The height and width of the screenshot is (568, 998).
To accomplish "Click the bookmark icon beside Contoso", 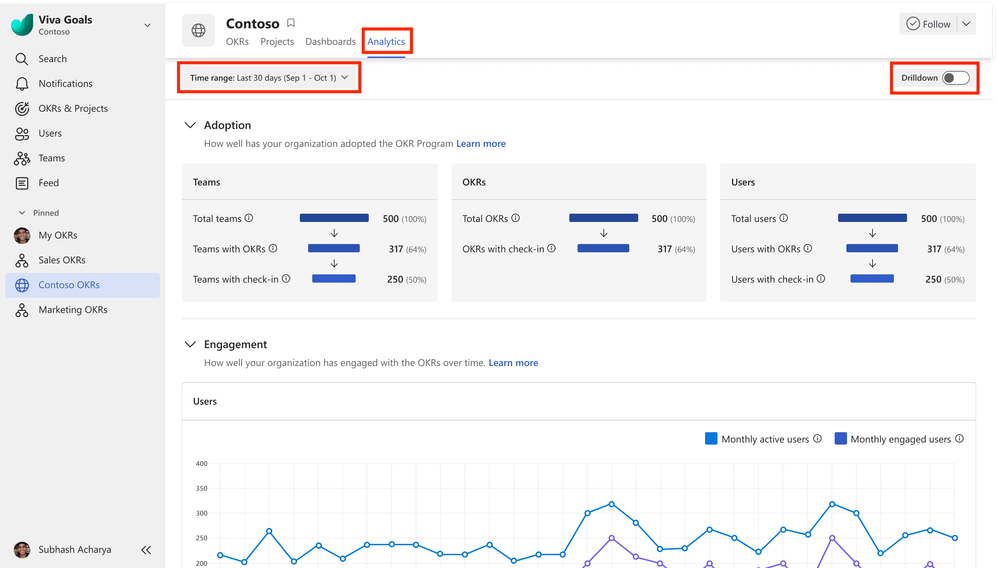I will 291,23.
